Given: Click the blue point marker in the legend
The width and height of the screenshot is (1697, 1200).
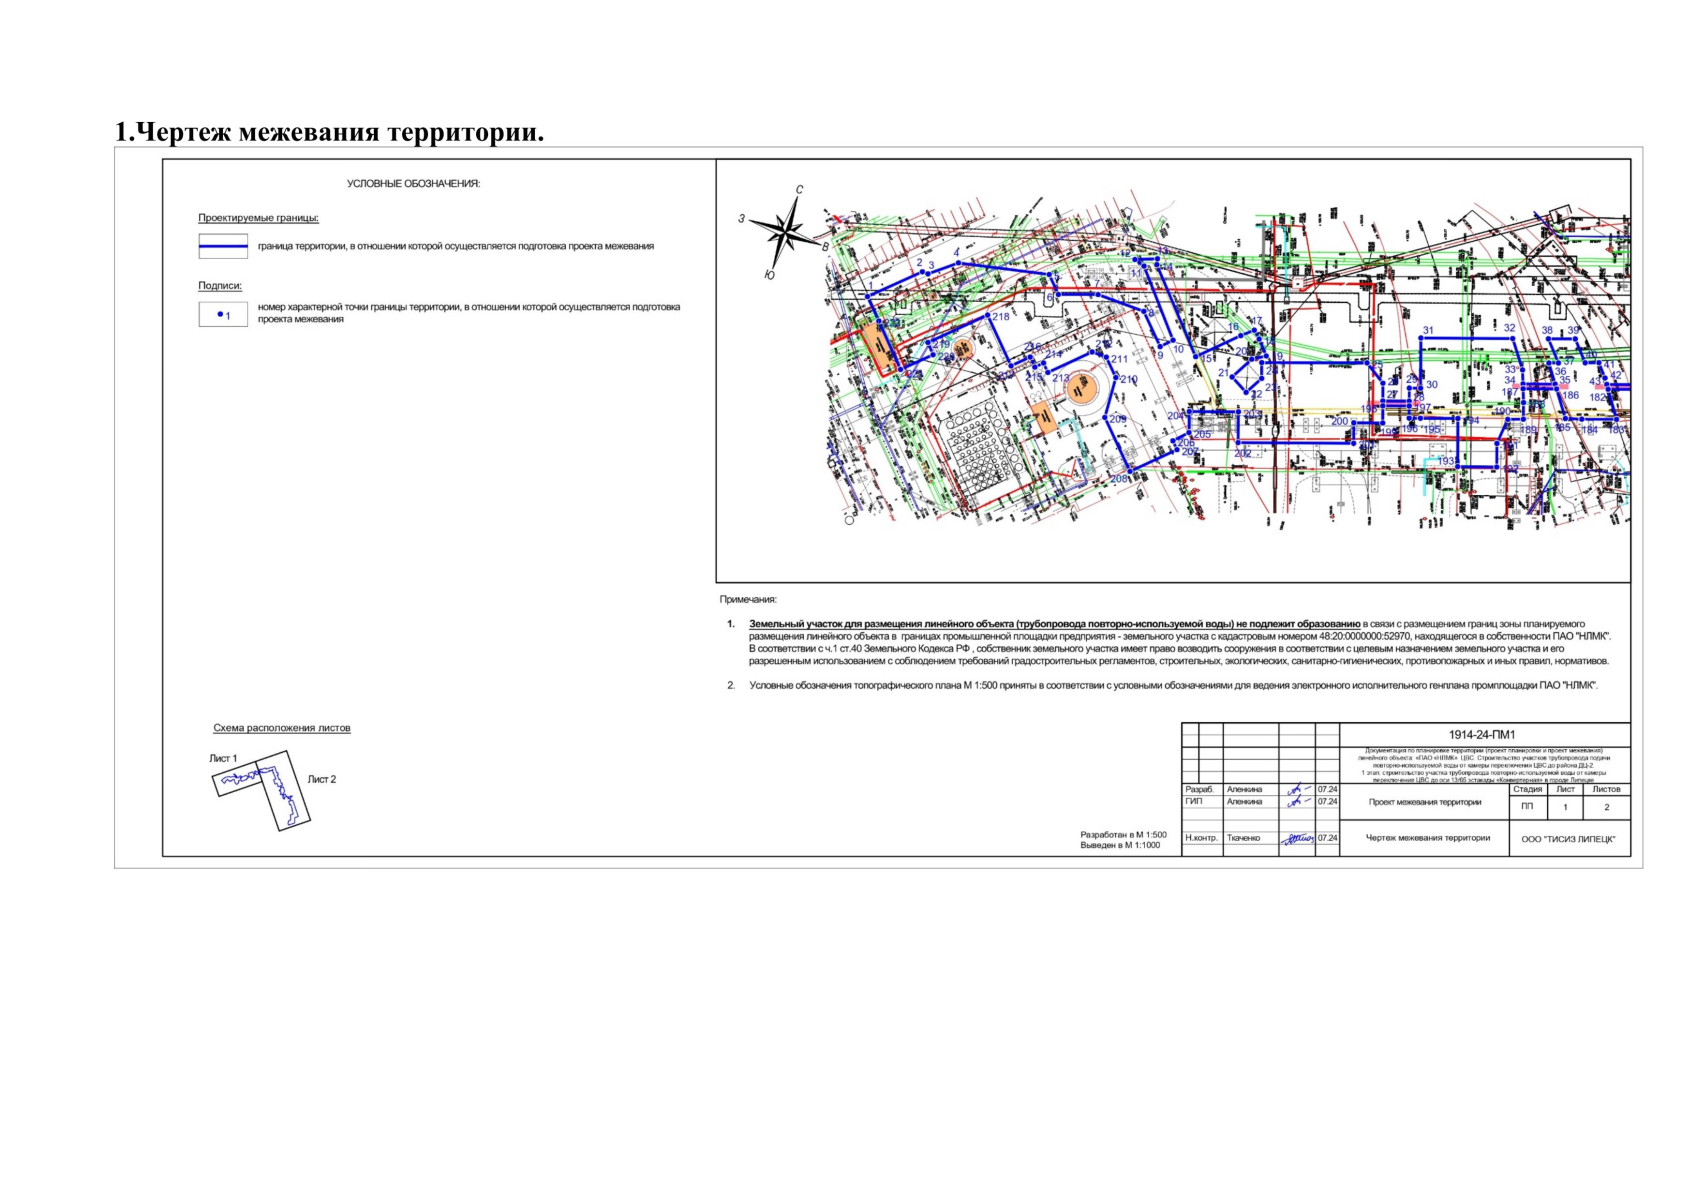Looking at the screenshot, I should tap(221, 315).
